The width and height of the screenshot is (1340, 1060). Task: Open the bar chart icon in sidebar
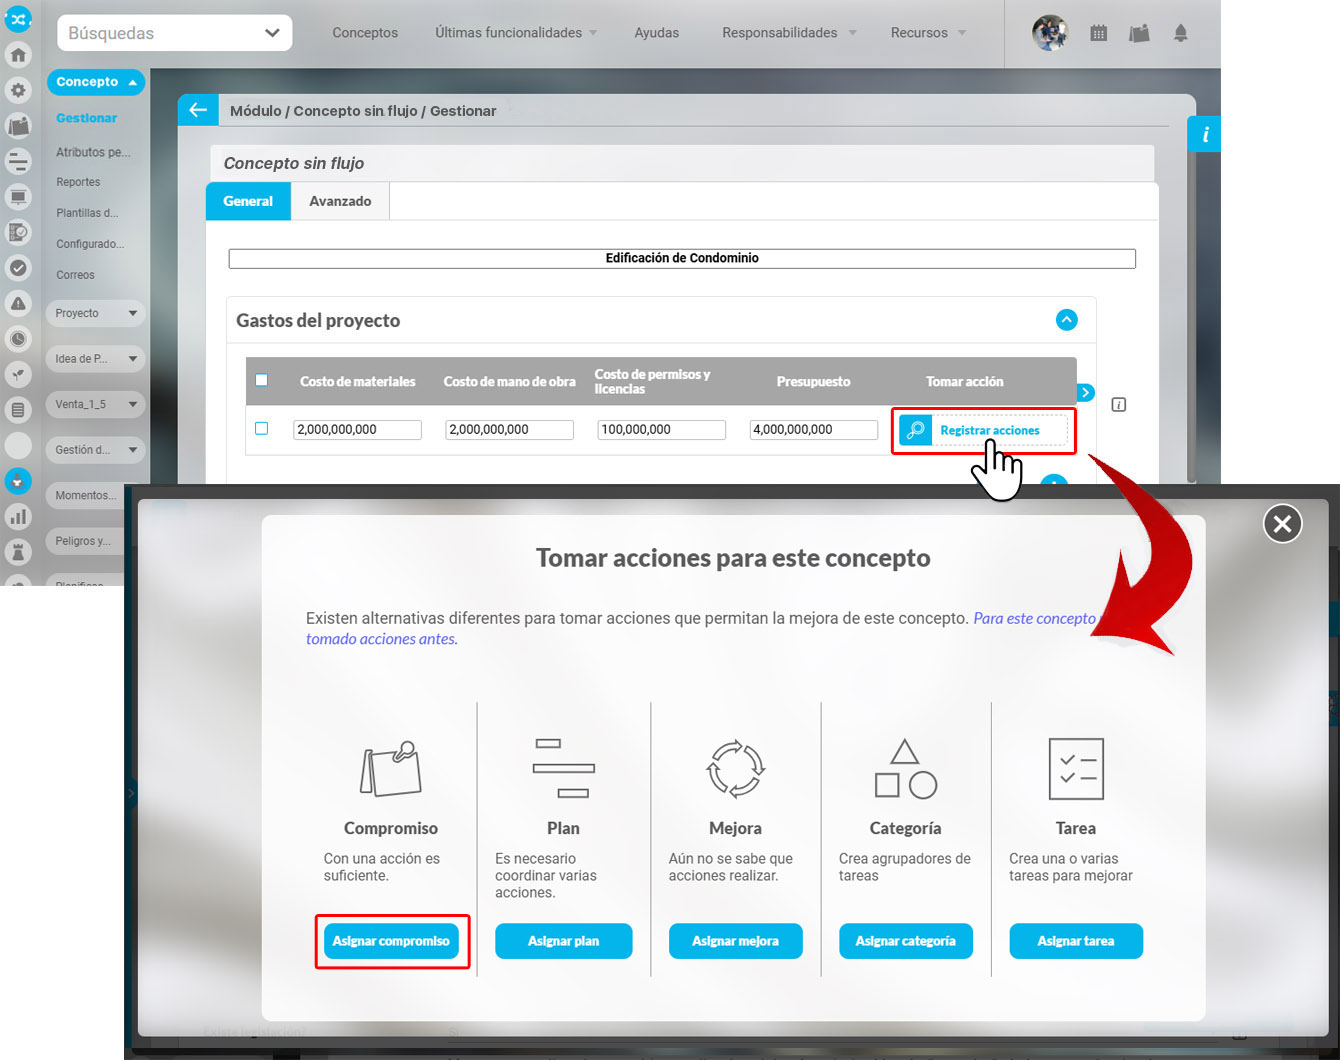(x=18, y=517)
